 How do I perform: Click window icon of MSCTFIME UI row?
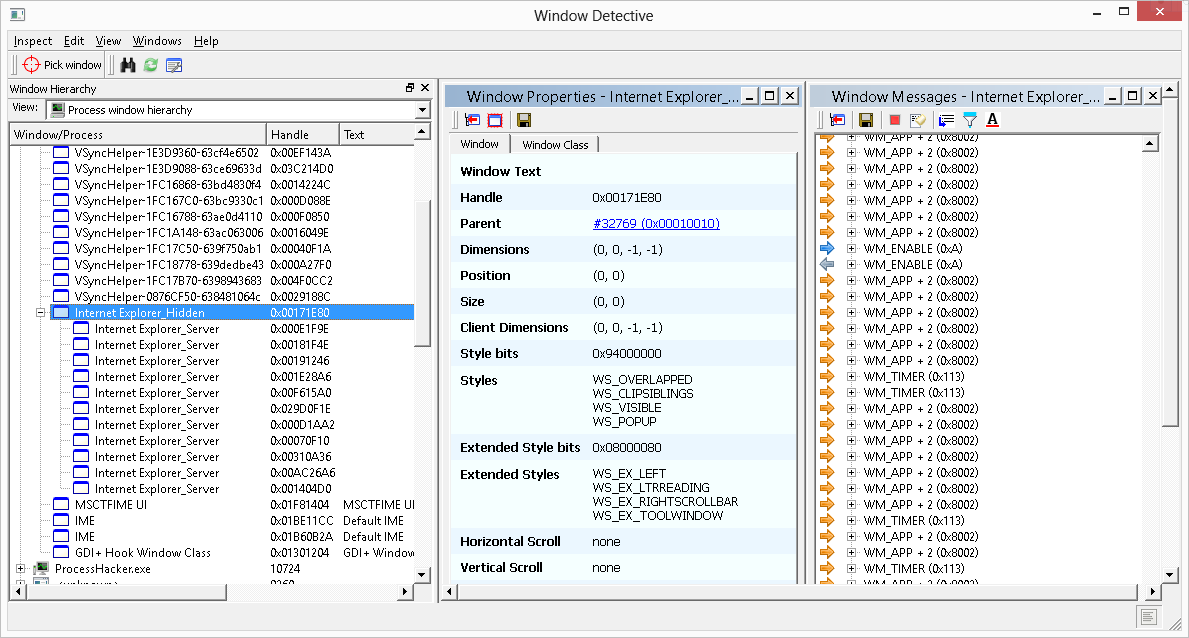point(61,504)
